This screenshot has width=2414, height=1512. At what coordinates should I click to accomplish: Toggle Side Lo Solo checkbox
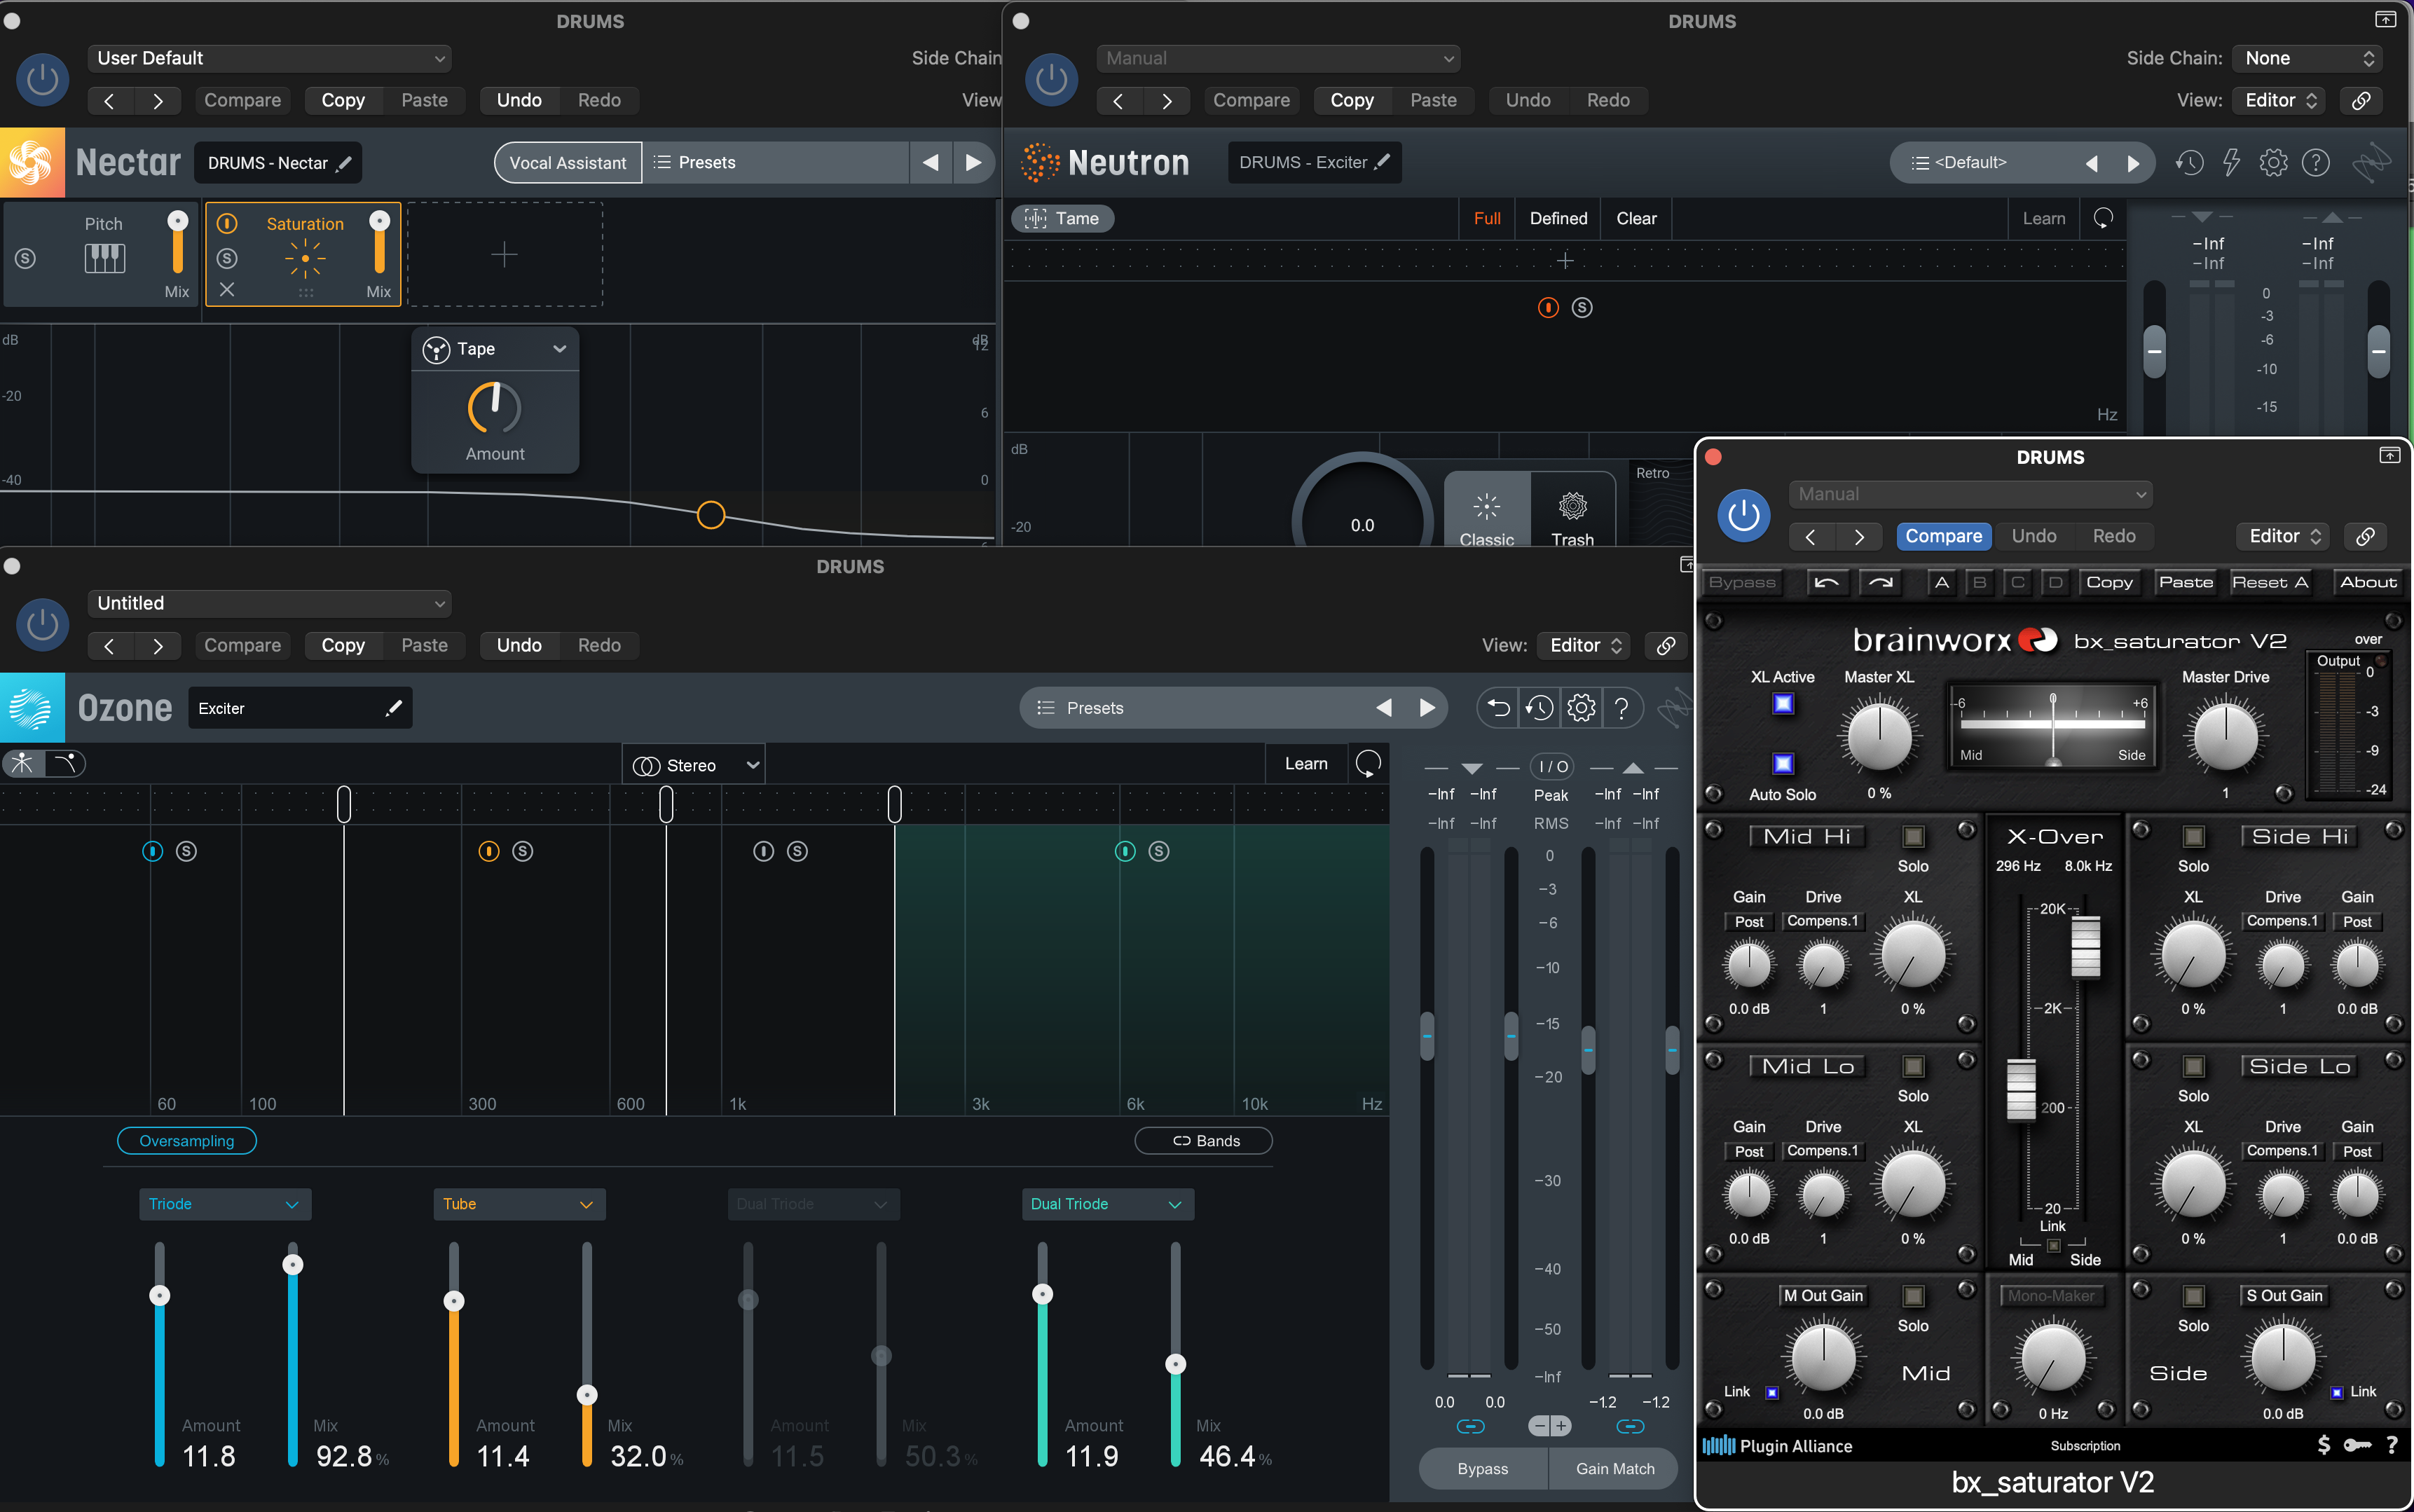point(2193,1066)
